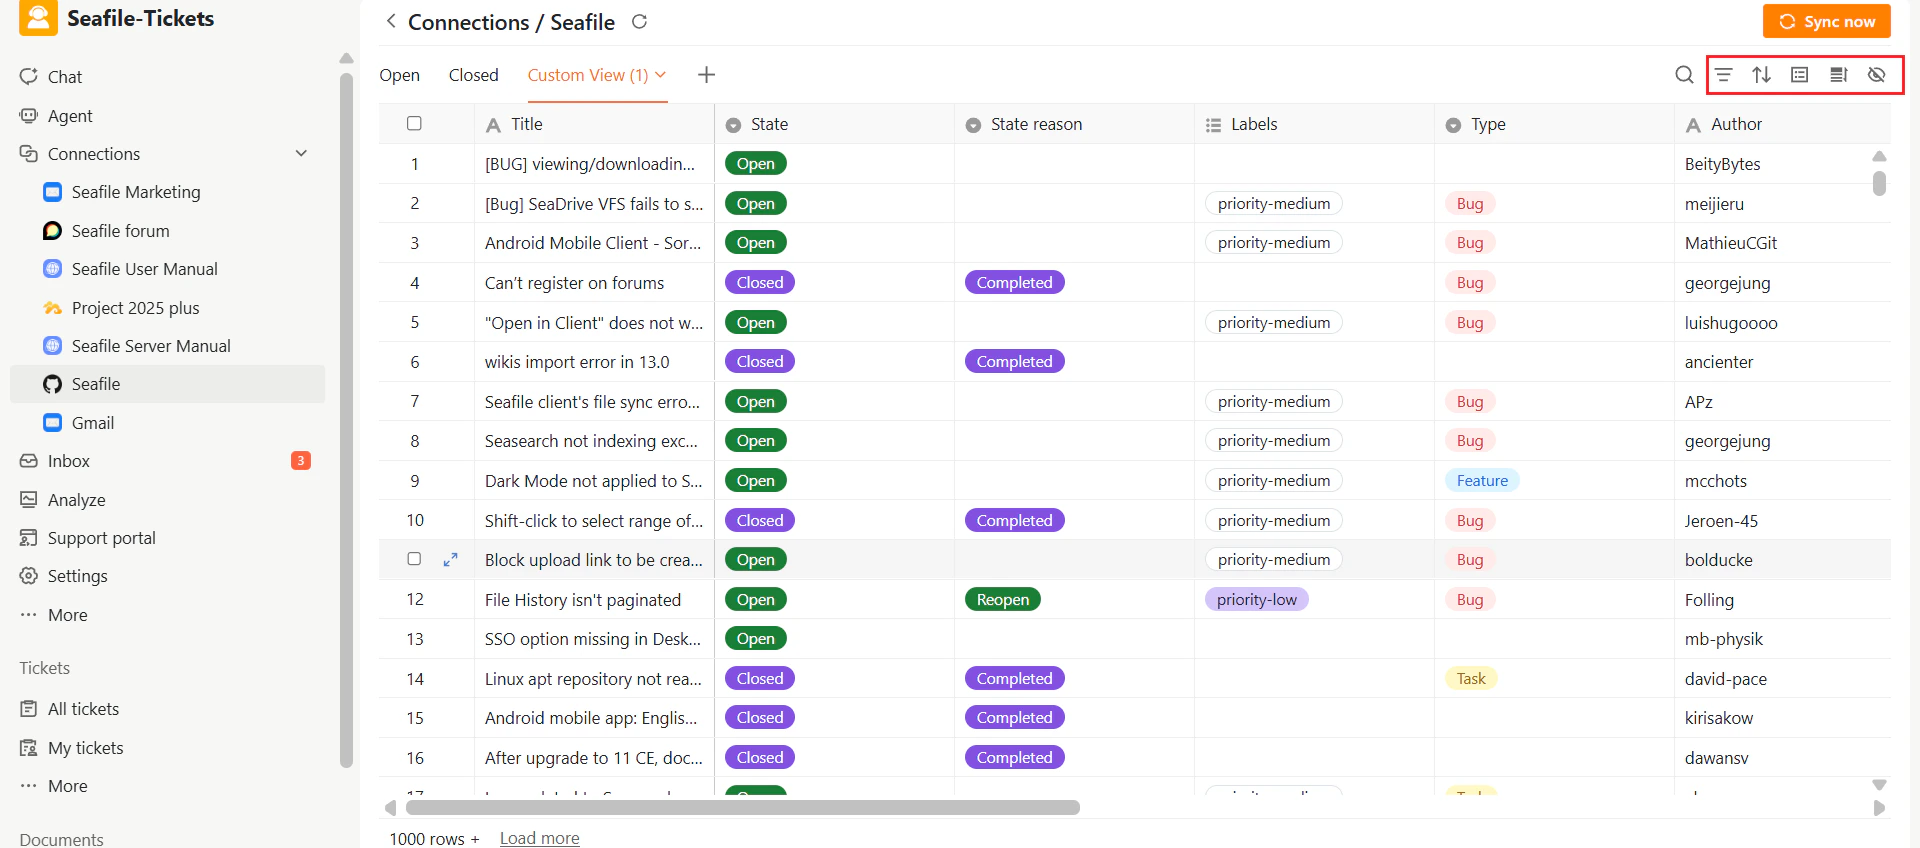Click the State column header
This screenshot has width=1920, height=848.
tap(834, 124)
